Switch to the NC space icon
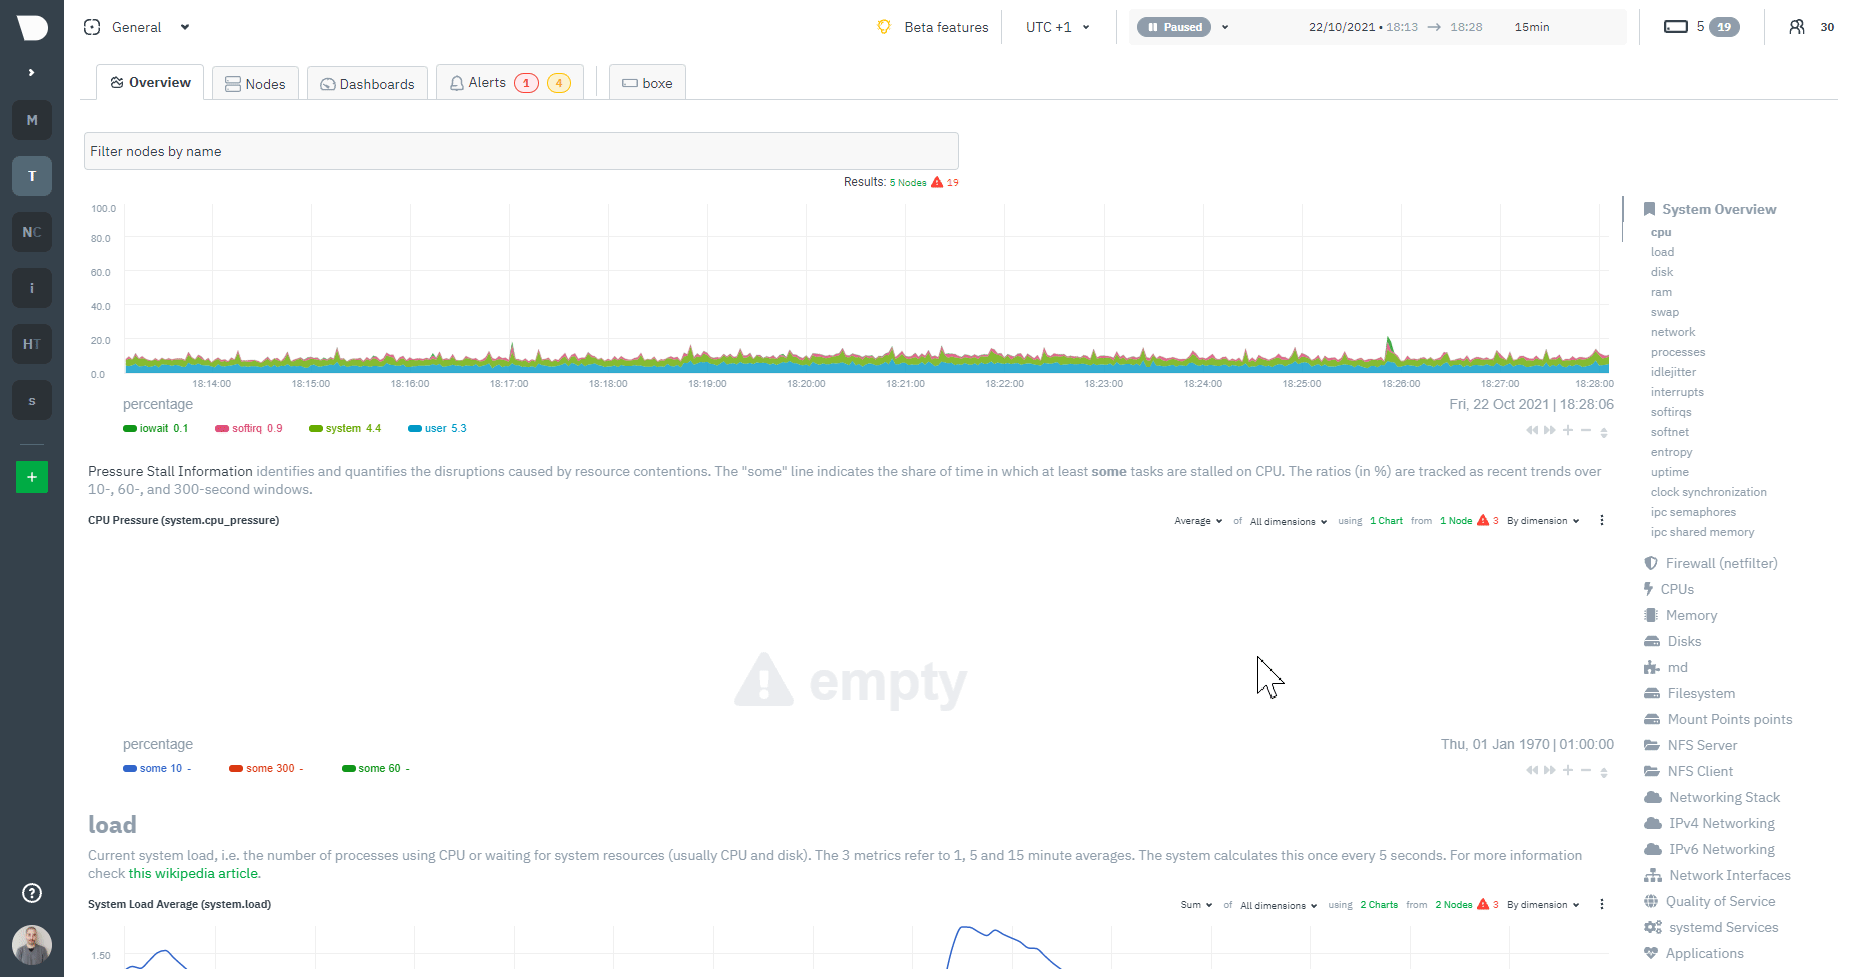 [32, 232]
